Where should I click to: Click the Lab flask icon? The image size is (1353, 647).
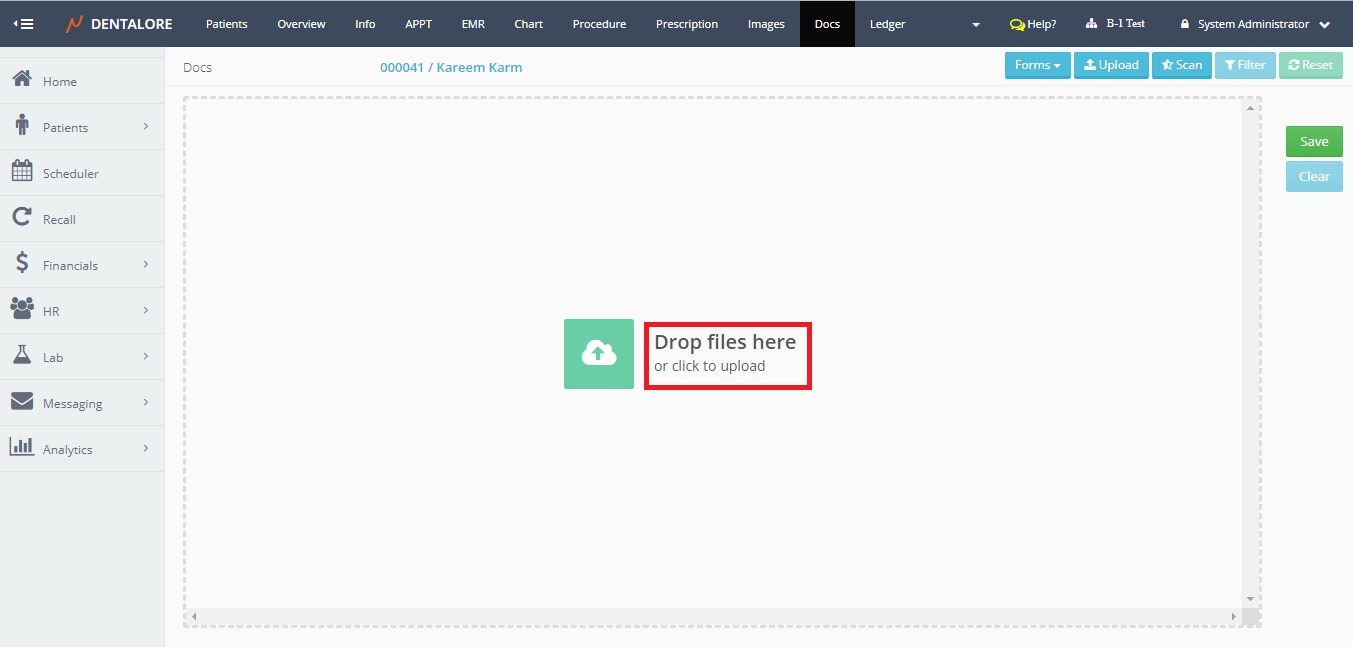pyautogui.click(x=22, y=356)
